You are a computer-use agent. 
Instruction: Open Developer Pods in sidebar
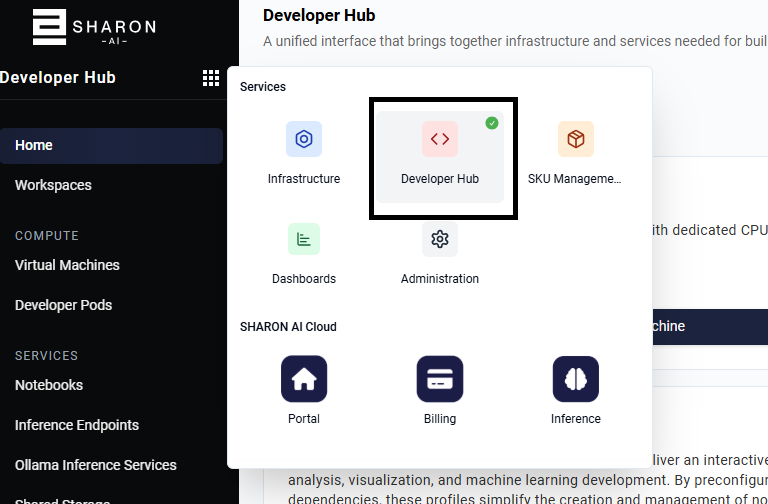63,305
